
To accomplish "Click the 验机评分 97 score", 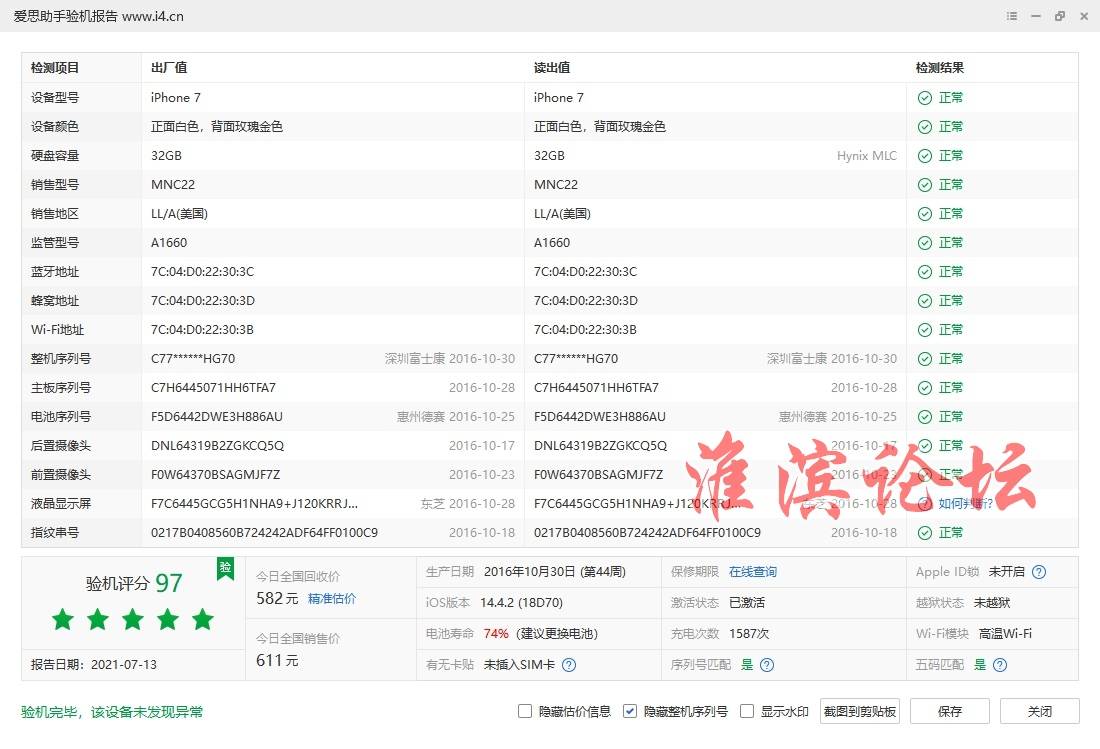I will [x=134, y=583].
